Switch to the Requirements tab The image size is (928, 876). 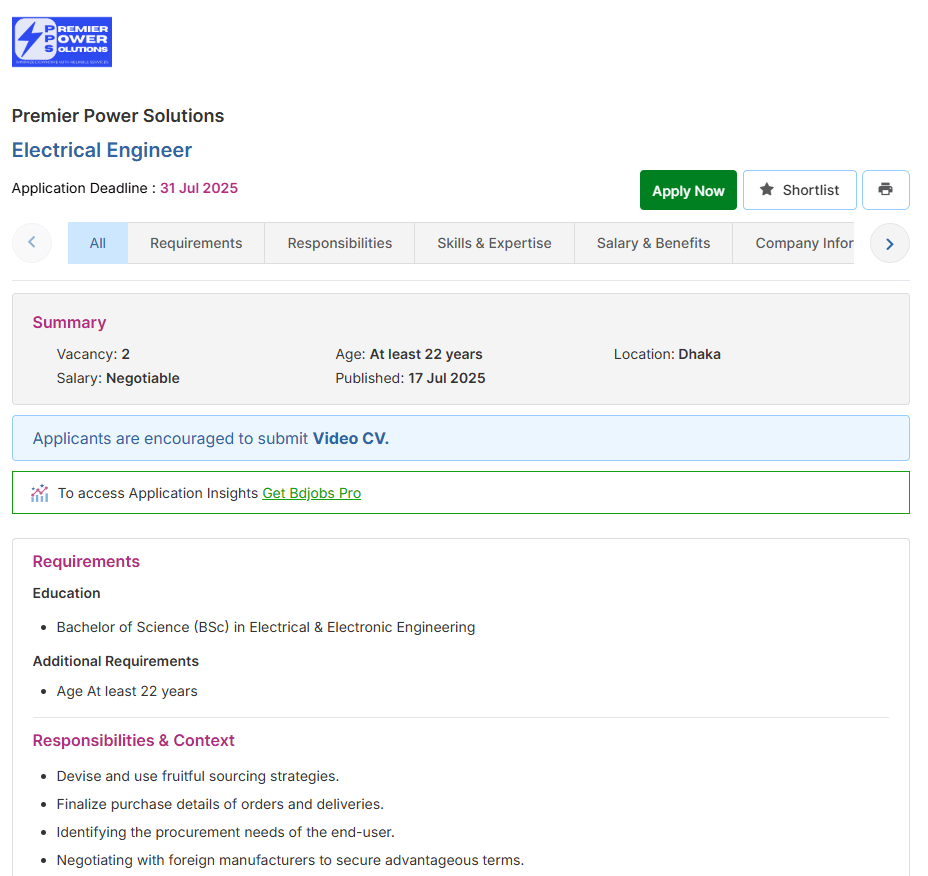click(x=196, y=243)
